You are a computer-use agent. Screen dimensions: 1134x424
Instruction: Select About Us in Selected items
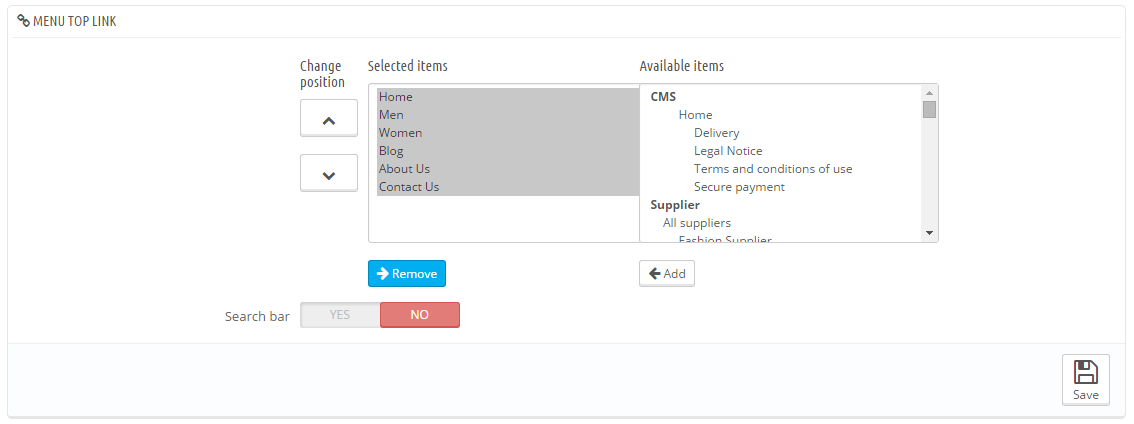click(508, 169)
